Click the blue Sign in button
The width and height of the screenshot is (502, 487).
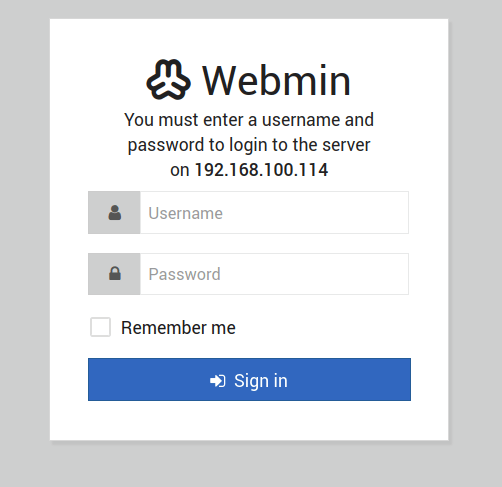[x=249, y=379]
